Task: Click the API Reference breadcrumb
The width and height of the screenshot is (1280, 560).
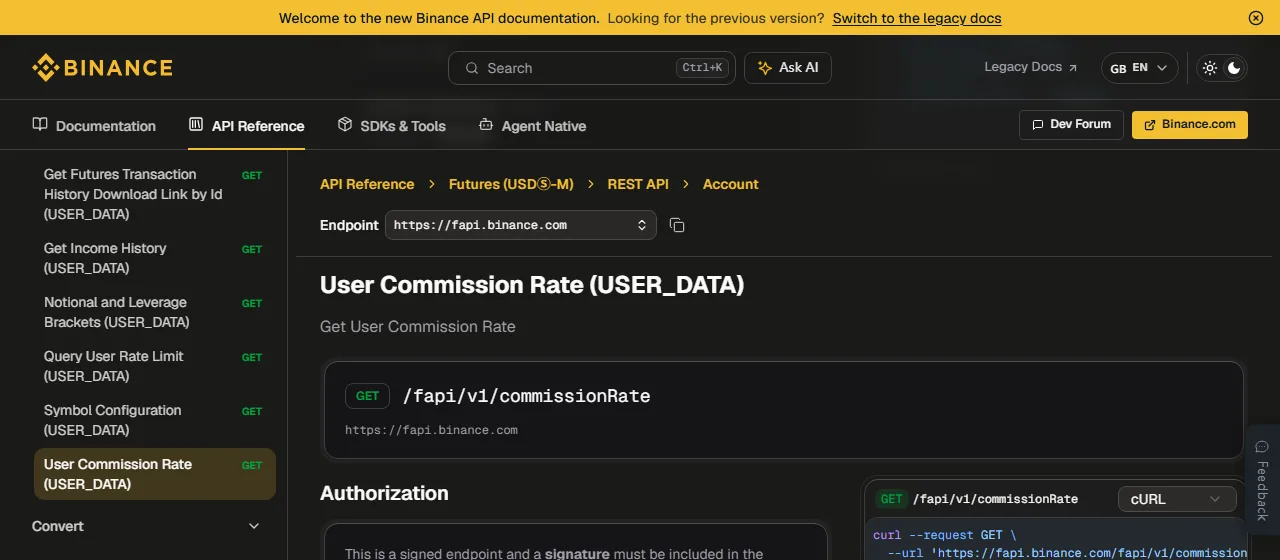Action: [367, 184]
